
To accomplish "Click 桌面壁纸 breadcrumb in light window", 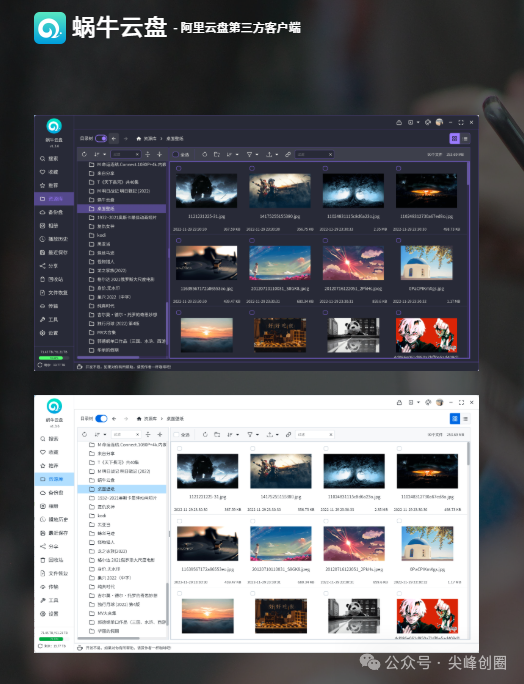I will point(175,419).
